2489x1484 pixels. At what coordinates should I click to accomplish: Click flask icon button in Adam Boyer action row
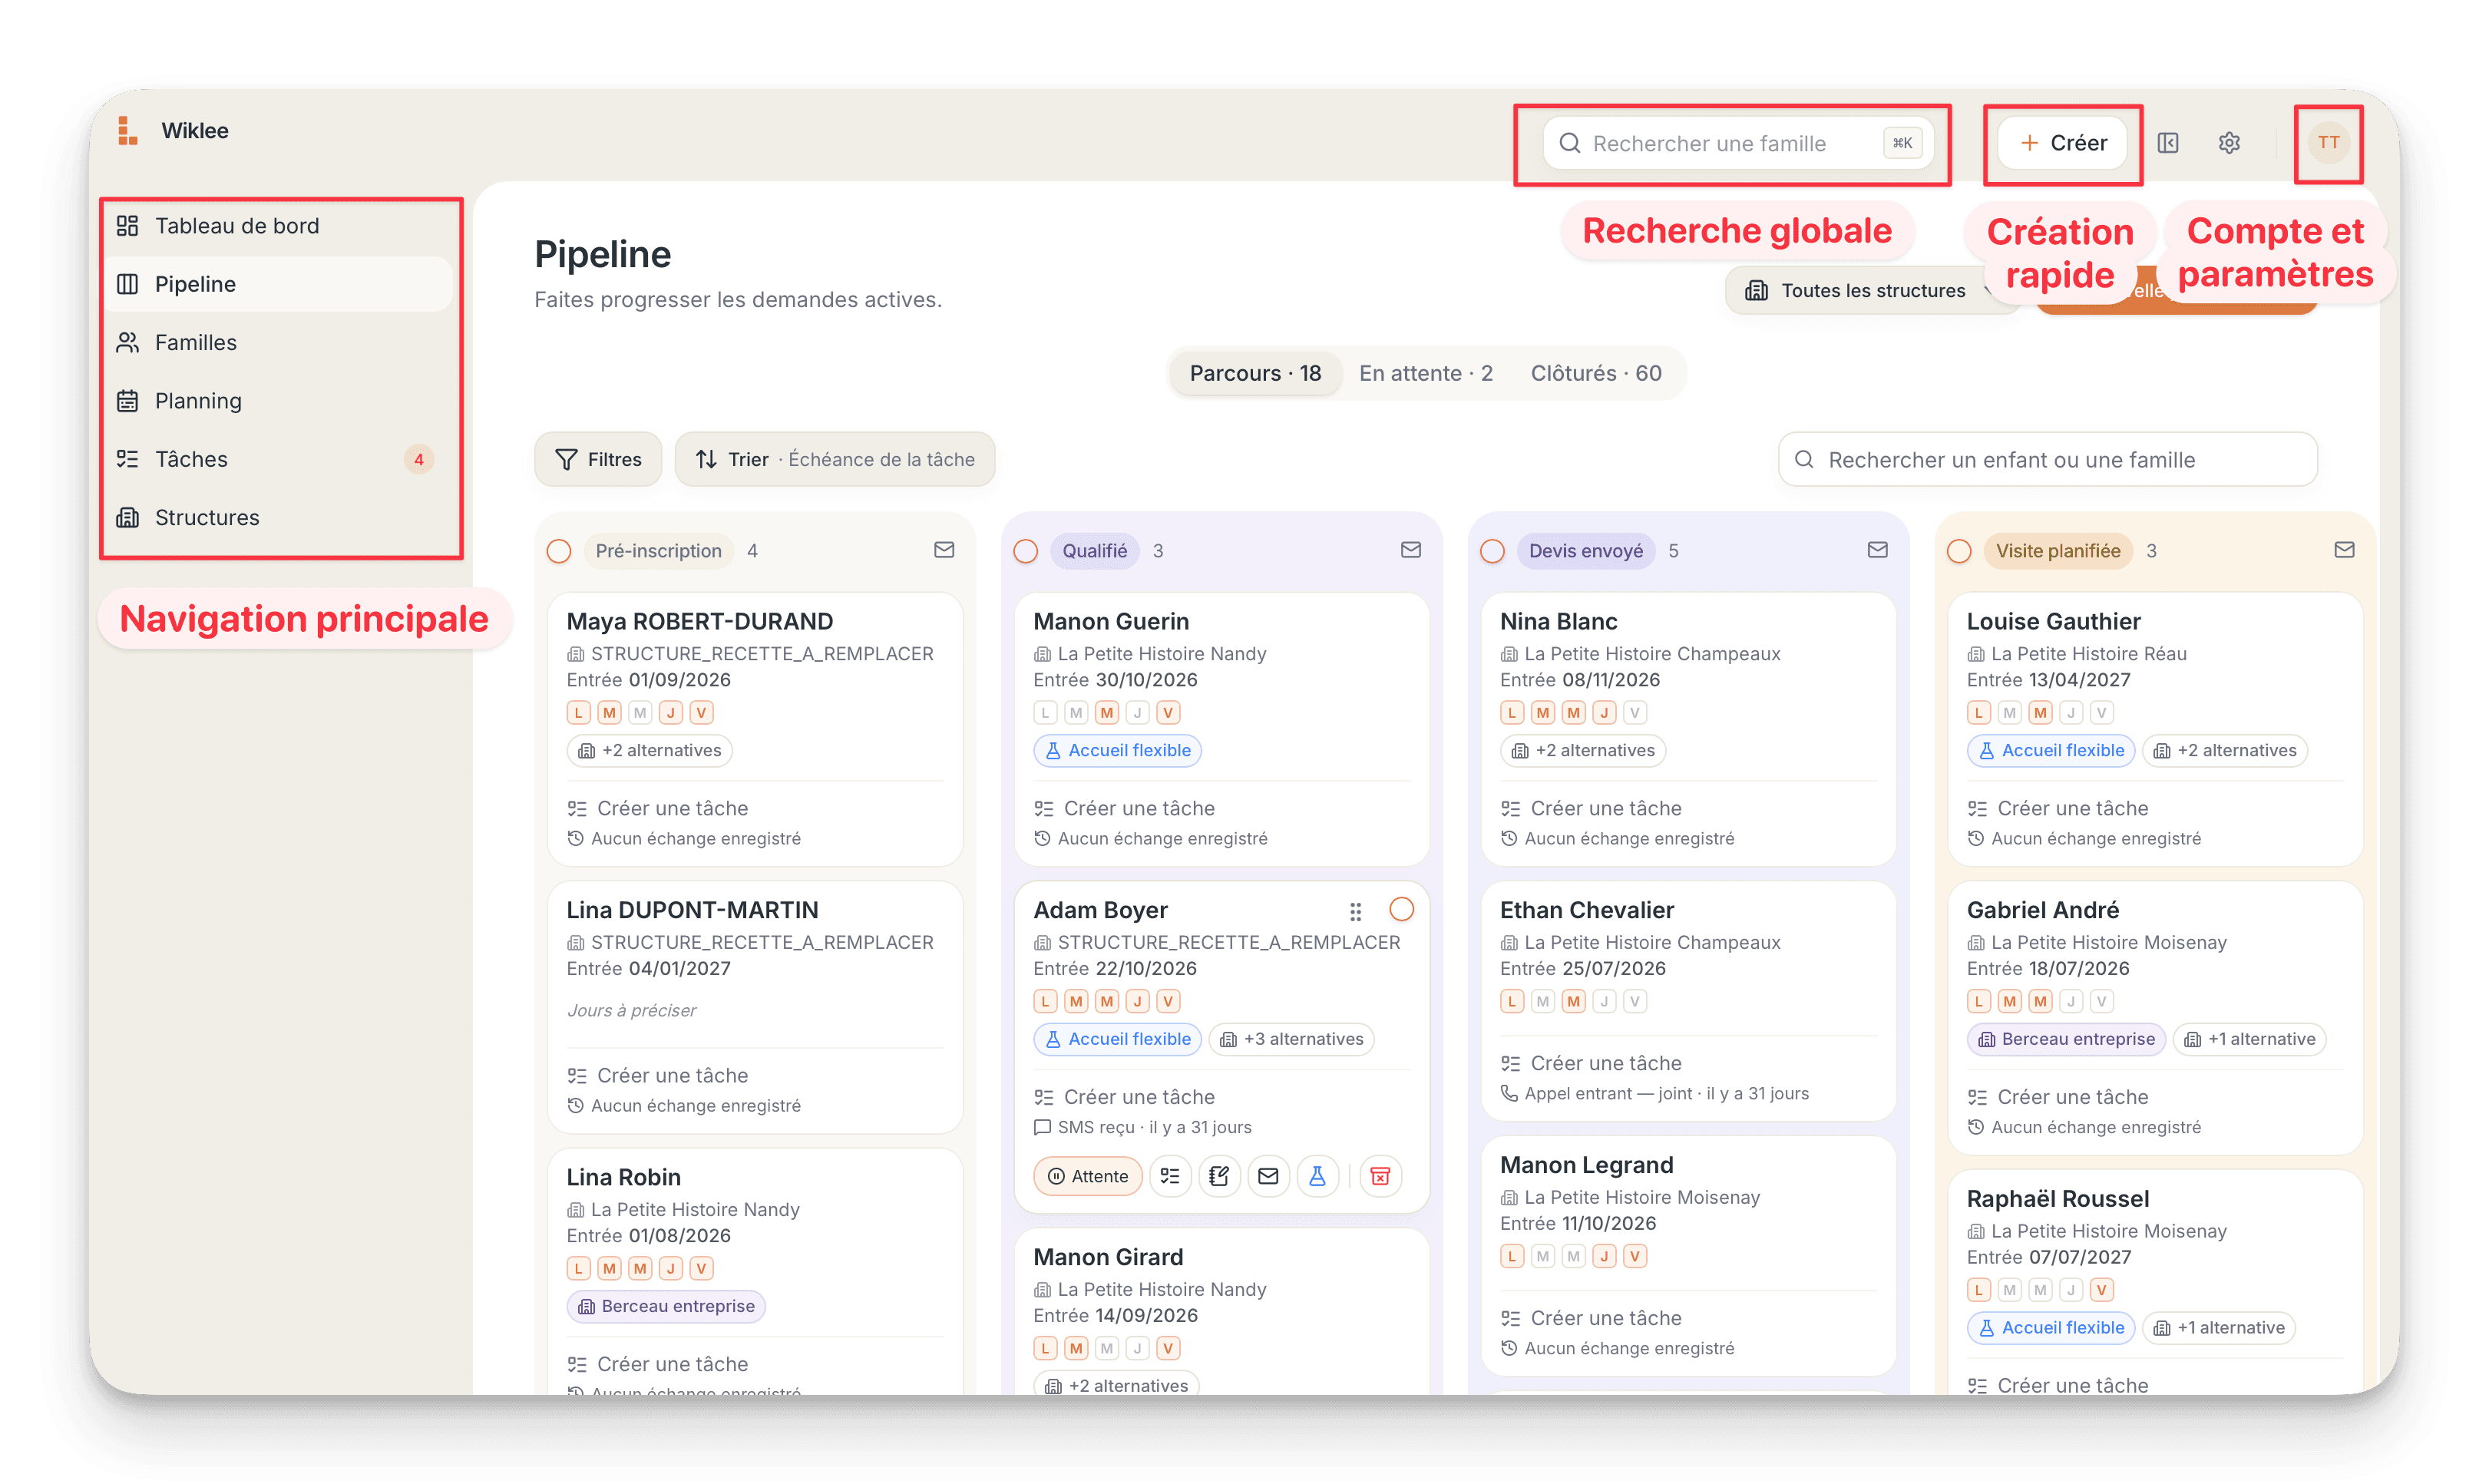point(1317,1176)
